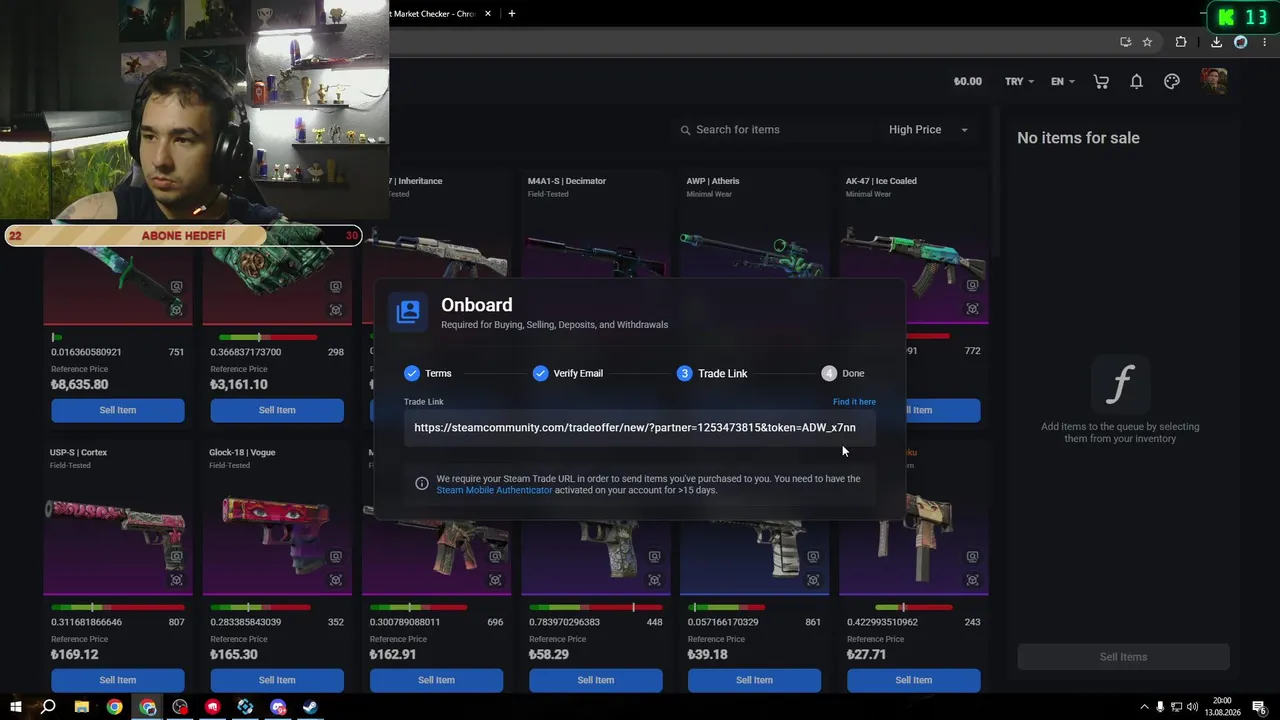
Task: Open the TRY currency dropdown
Action: tap(1019, 82)
